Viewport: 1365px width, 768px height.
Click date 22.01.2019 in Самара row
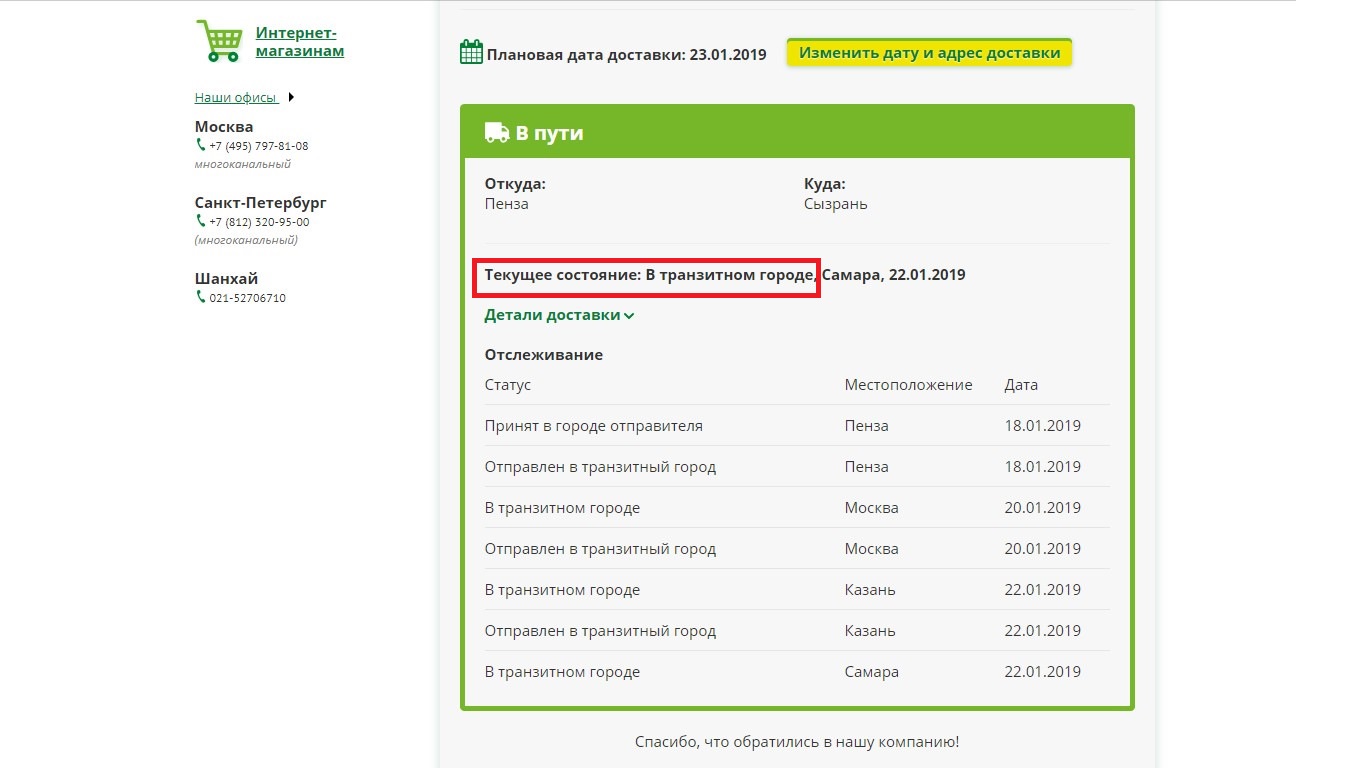click(x=1043, y=672)
